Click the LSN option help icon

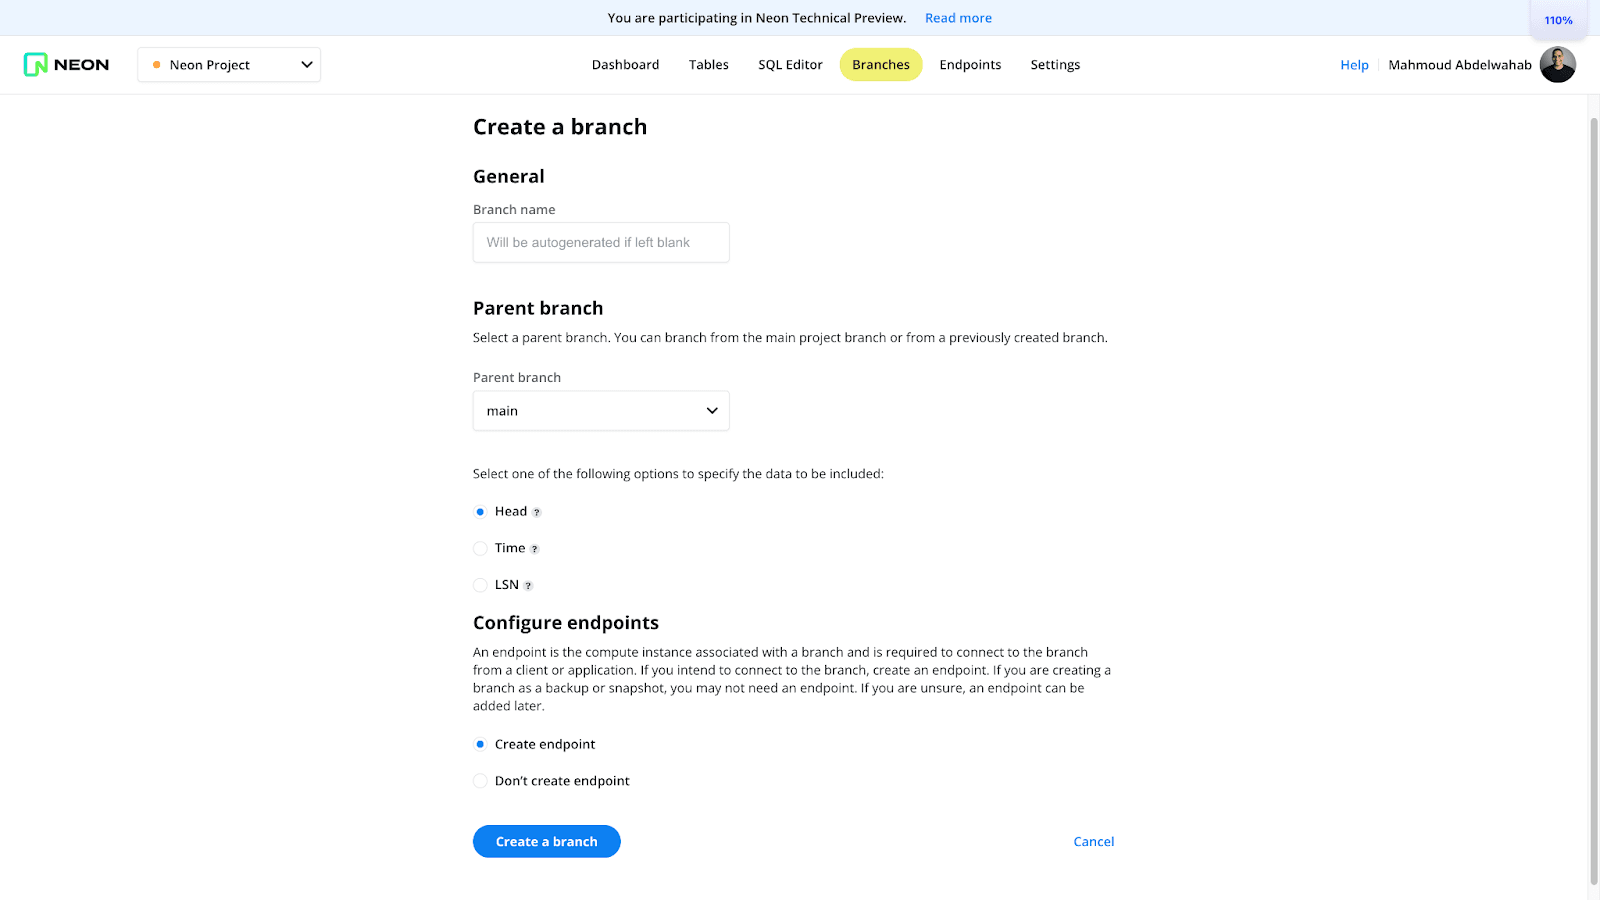coord(528,586)
